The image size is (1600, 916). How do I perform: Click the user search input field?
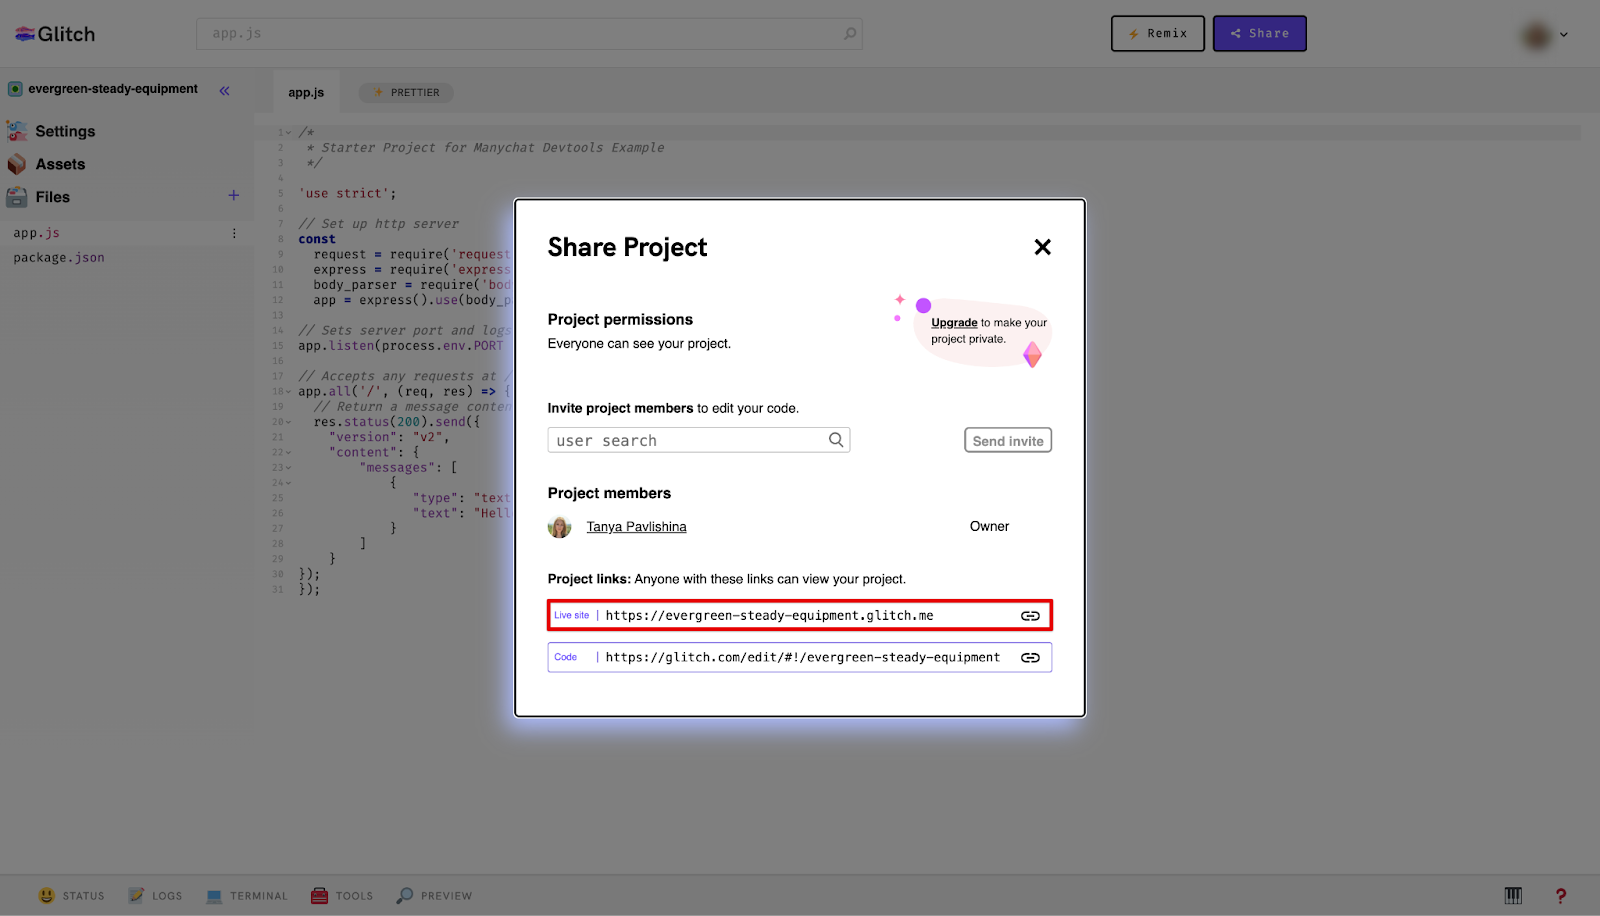pos(698,440)
